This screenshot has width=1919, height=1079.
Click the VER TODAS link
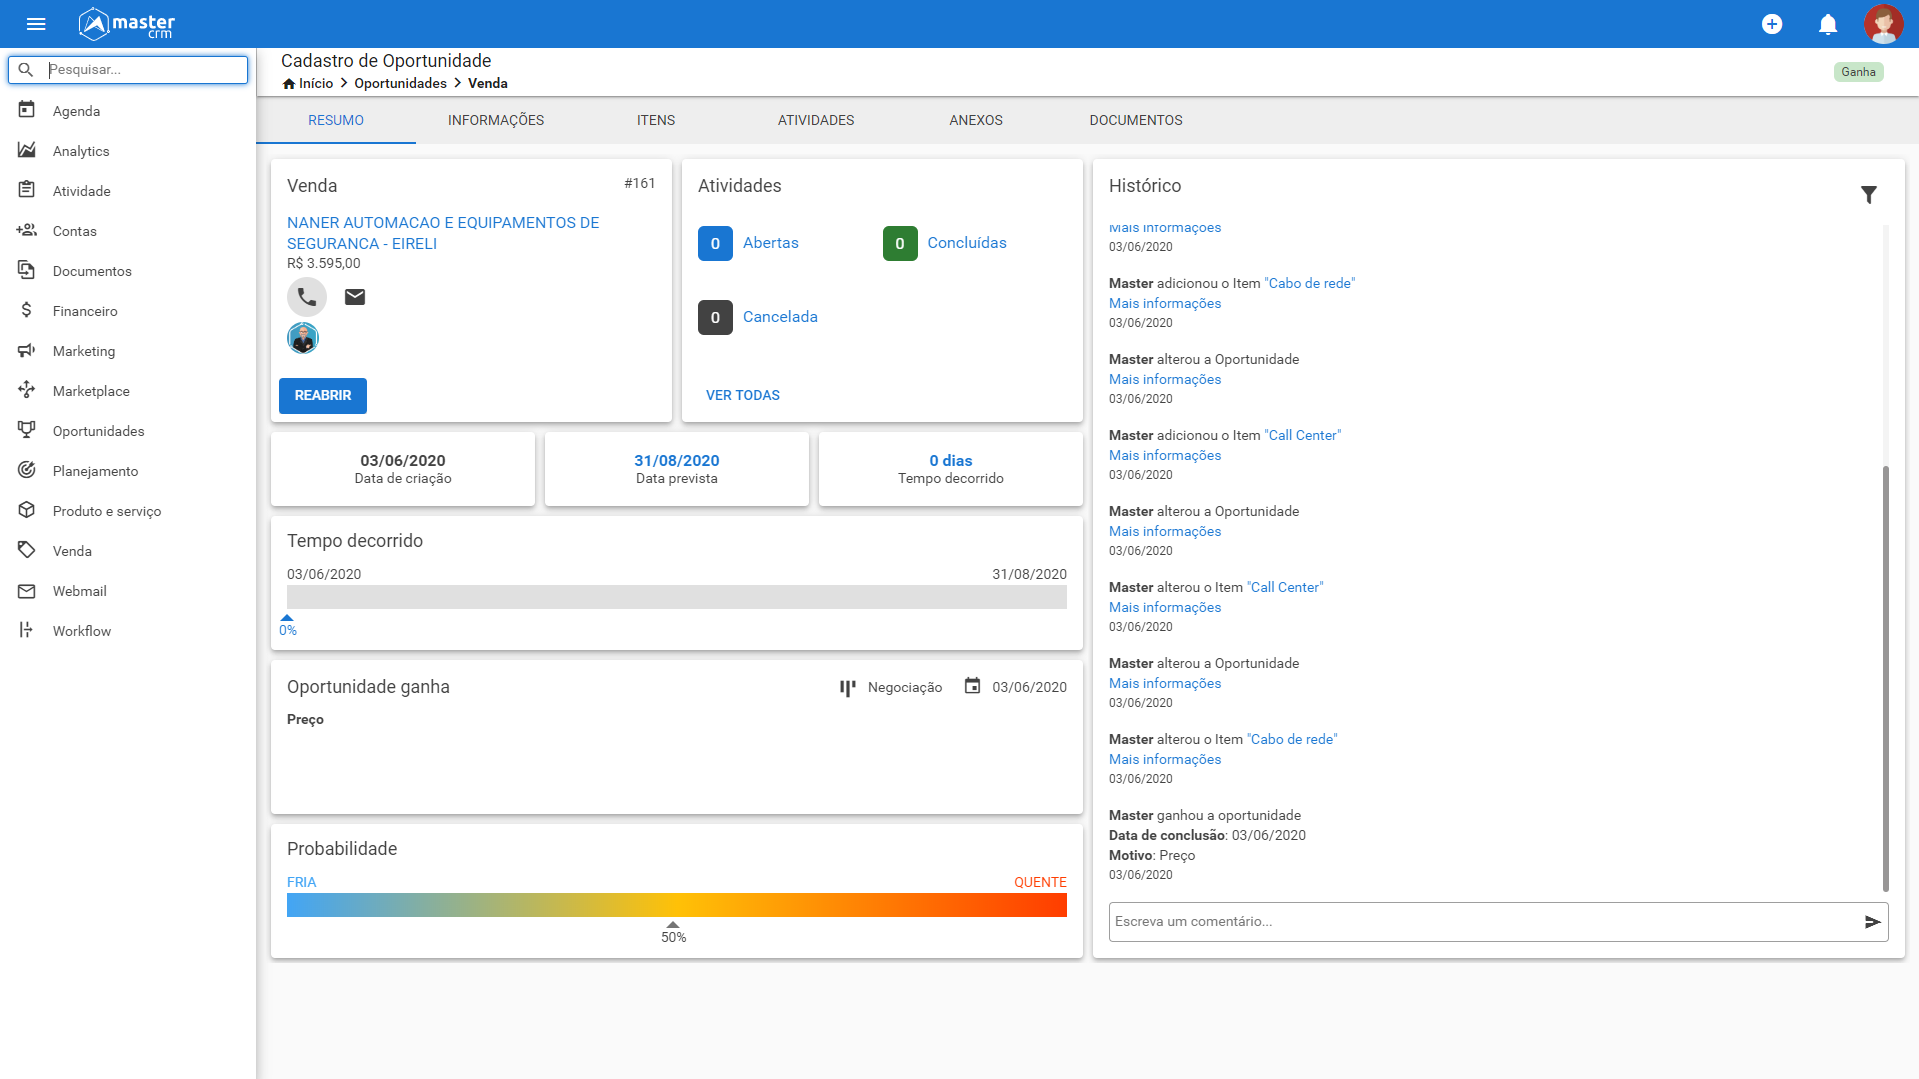tap(743, 395)
